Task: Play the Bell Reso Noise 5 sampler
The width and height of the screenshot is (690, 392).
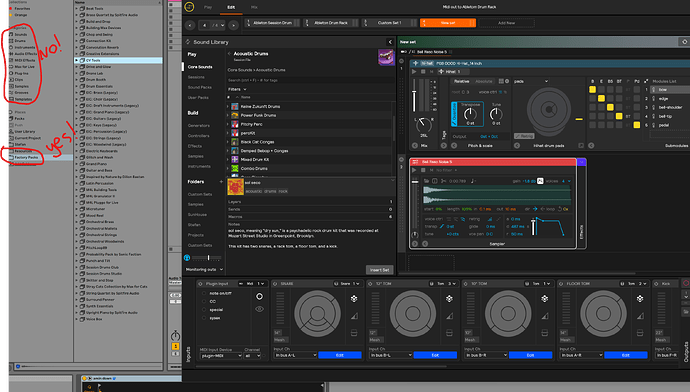Action: coord(414,170)
